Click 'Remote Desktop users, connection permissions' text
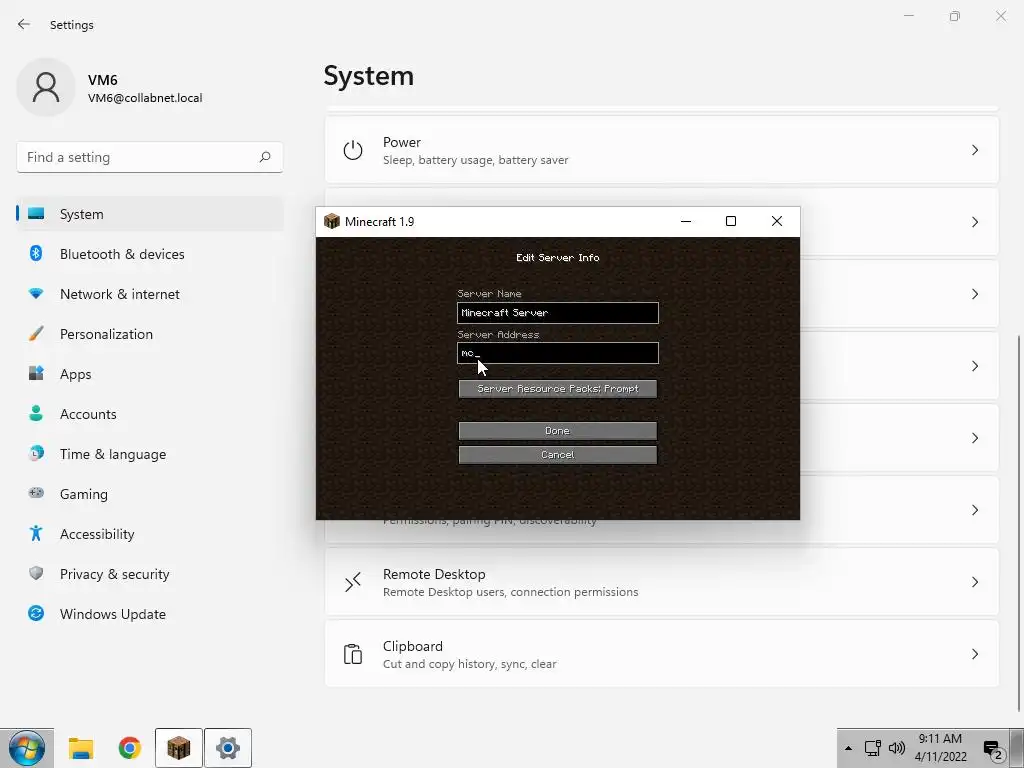This screenshot has width=1024, height=768. pos(511,592)
